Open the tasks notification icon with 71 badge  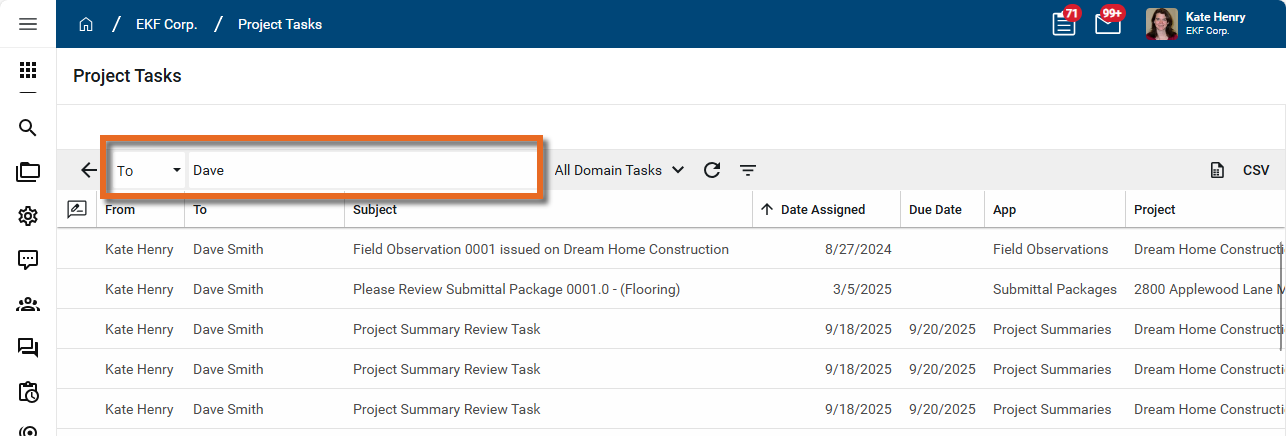1064,24
